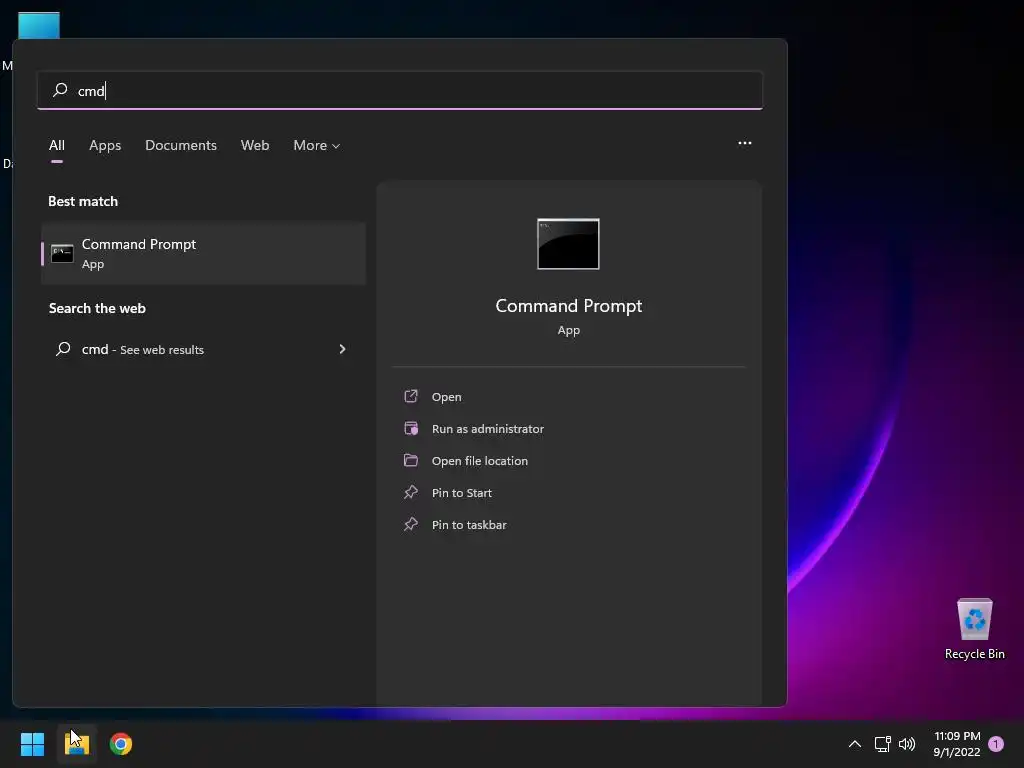Click the Pin to taskbar pin icon

tap(411, 524)
